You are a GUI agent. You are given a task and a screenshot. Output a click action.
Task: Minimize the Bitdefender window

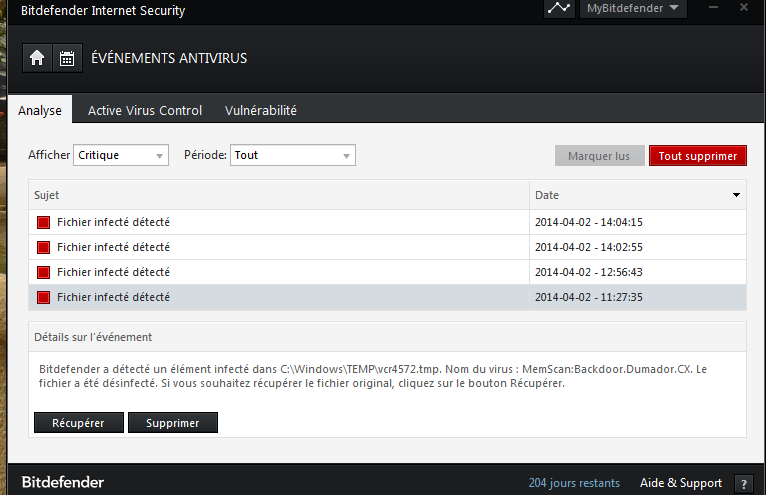713,7
